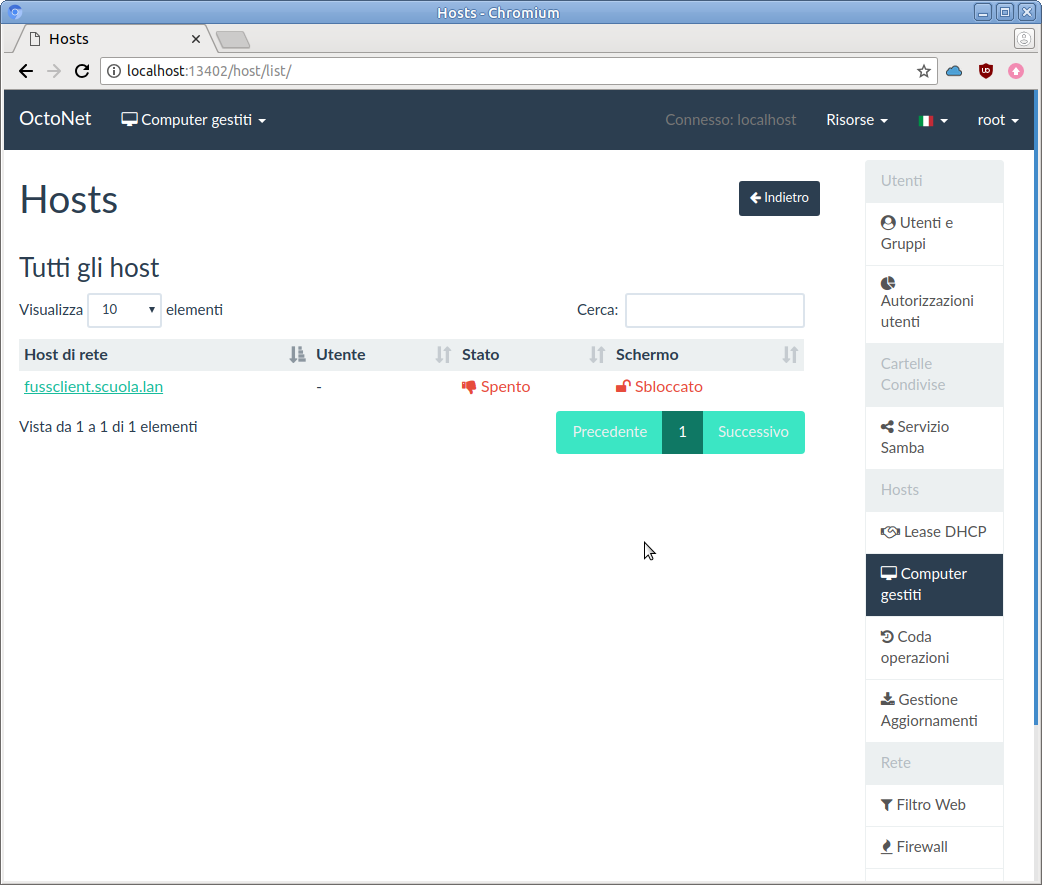This screenshot has height=885, width=1042.
Task: Reload the Hosts page
Action: tap(82, 71)
